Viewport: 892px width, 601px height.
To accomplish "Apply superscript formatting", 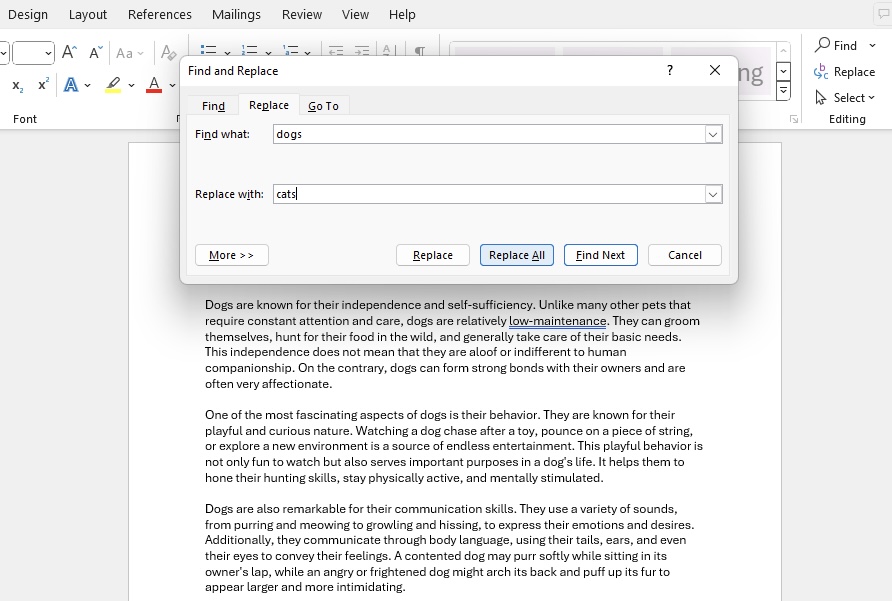I will [x=43, y=85].
